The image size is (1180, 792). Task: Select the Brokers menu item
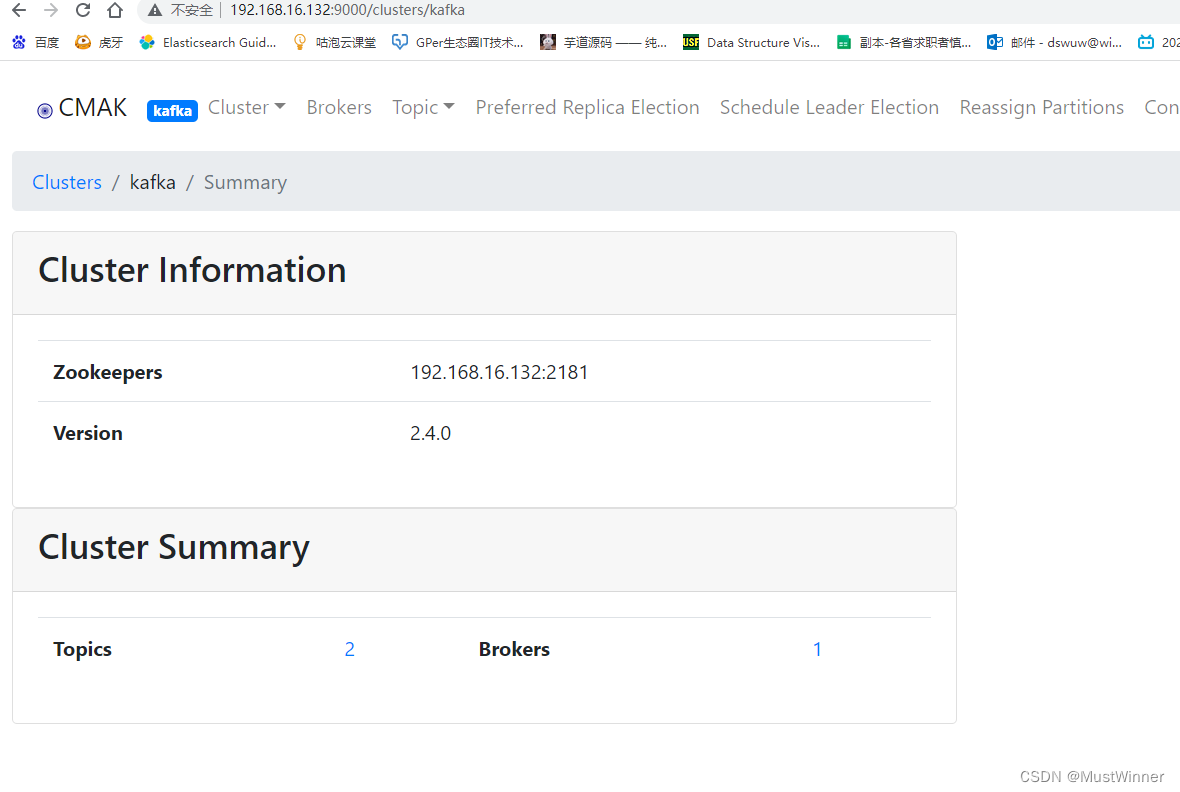[x=339, y=107]
